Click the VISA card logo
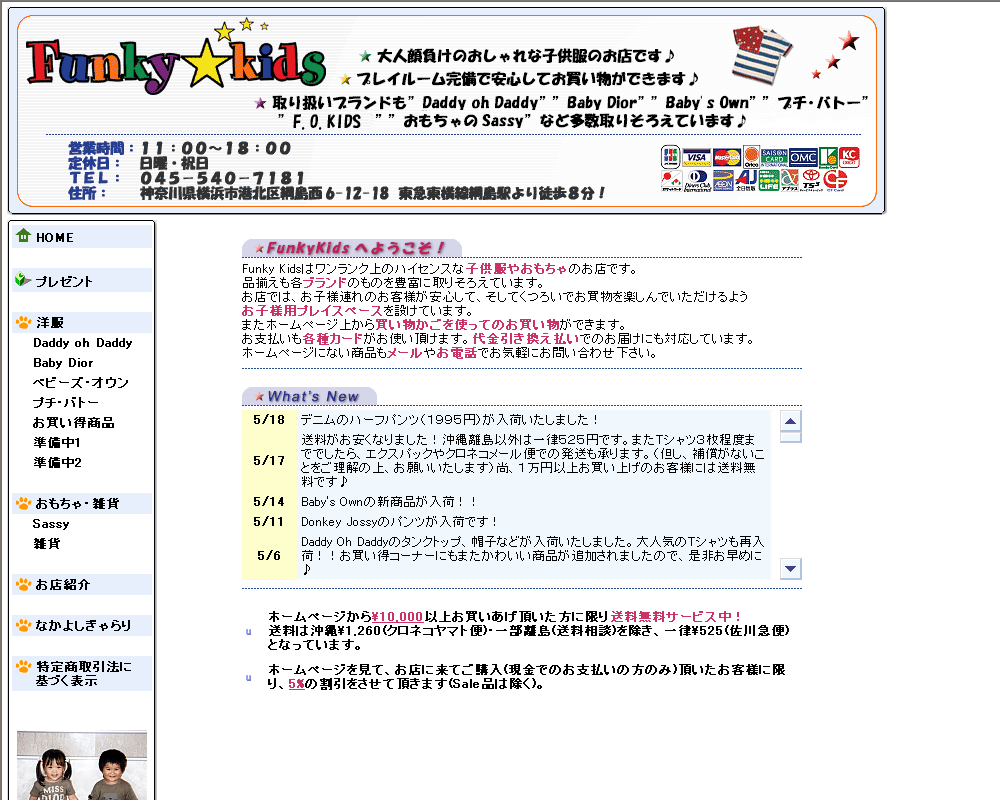 696,158
